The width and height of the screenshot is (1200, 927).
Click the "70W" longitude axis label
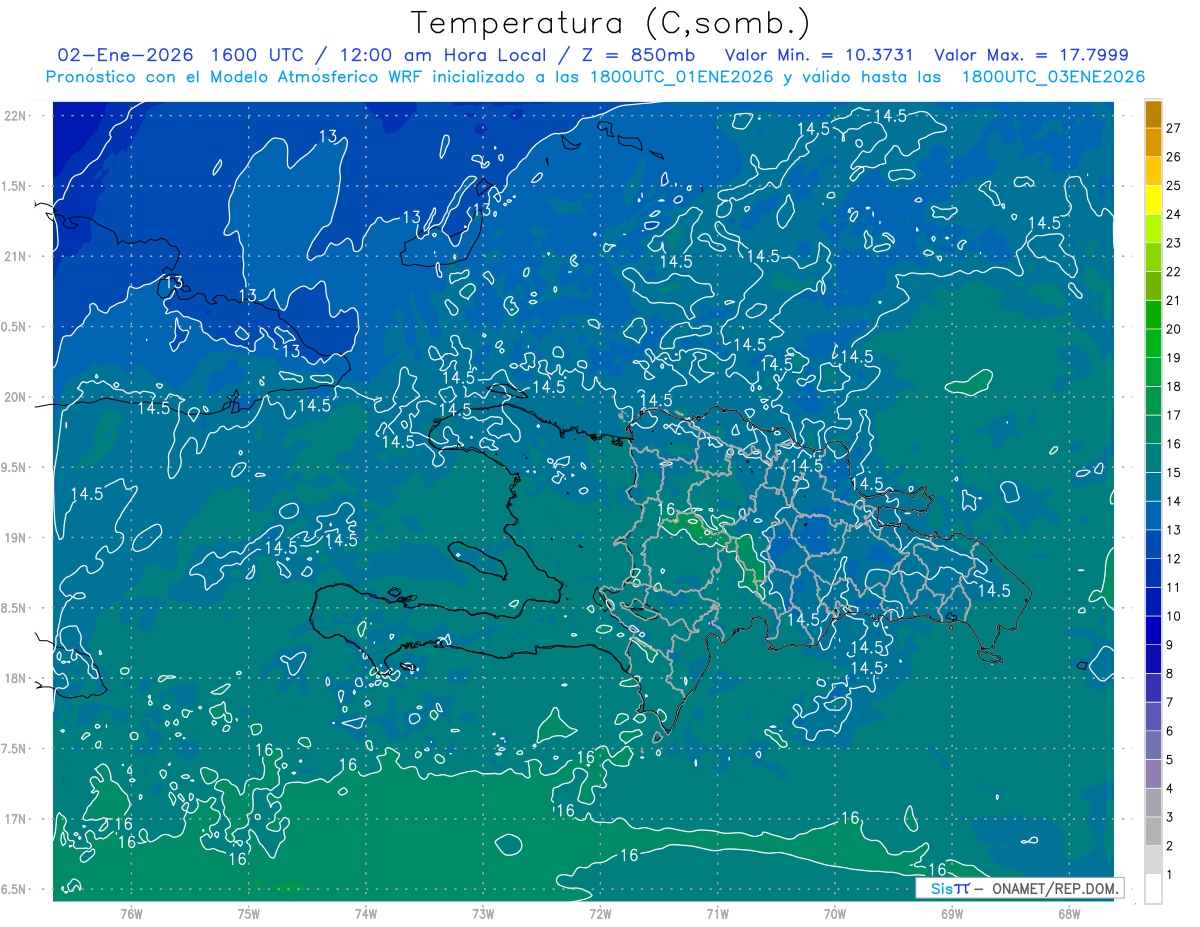[x=835, y=913]
